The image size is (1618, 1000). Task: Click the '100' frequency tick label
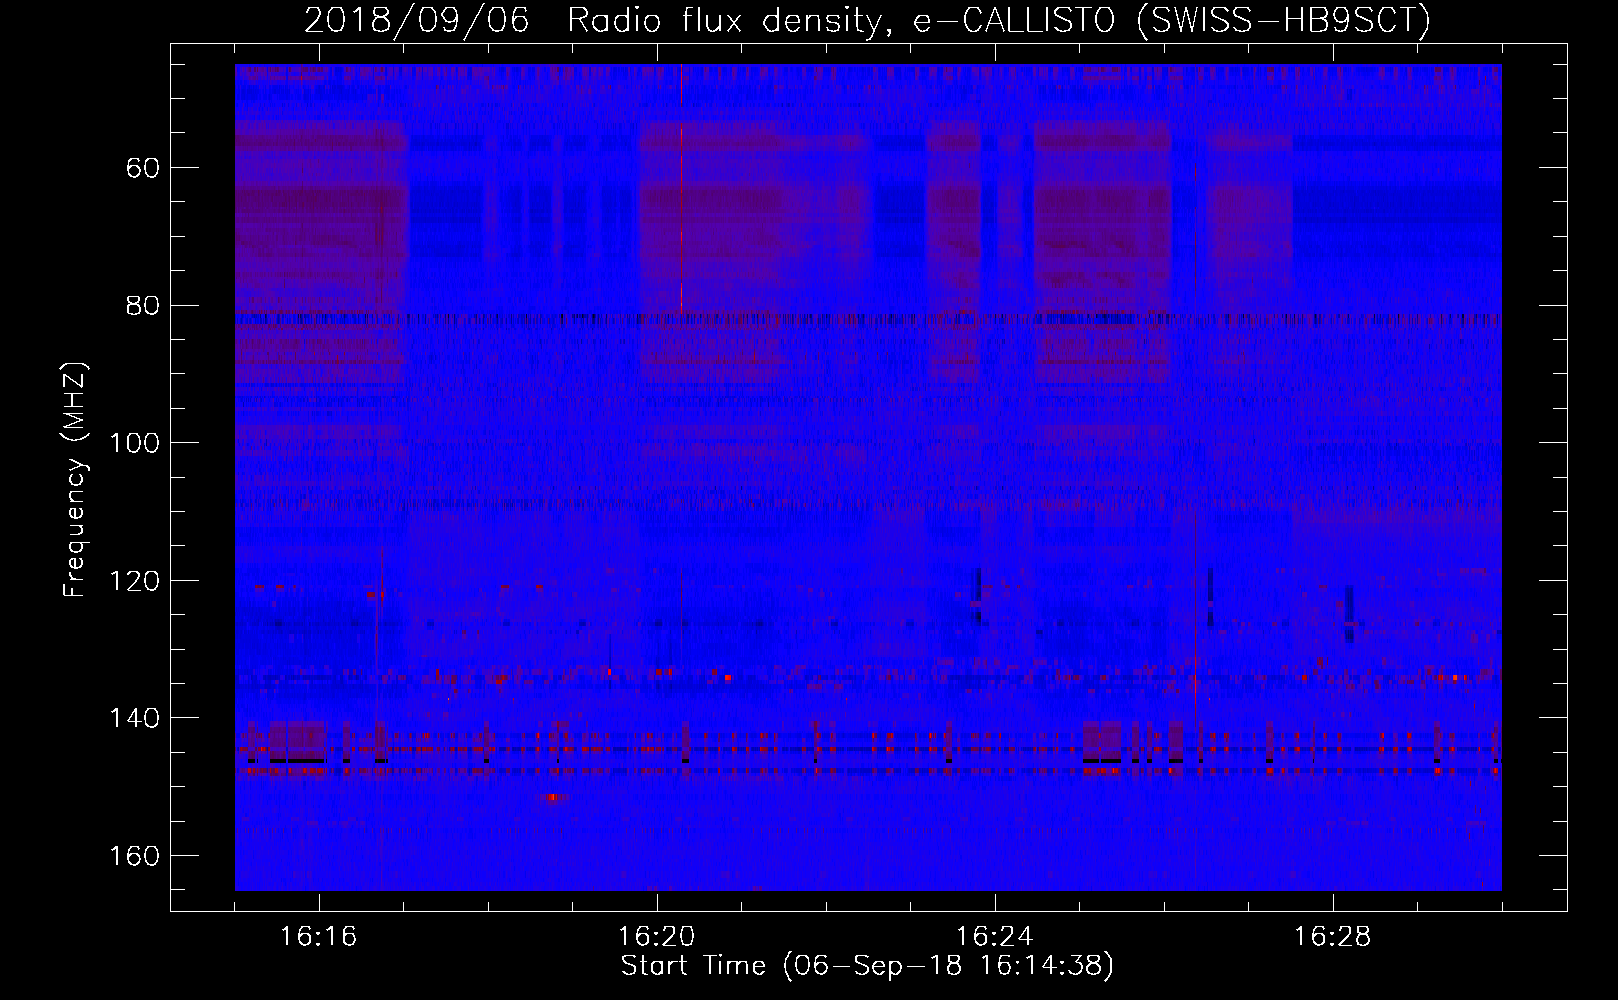(x=135, y=443)
